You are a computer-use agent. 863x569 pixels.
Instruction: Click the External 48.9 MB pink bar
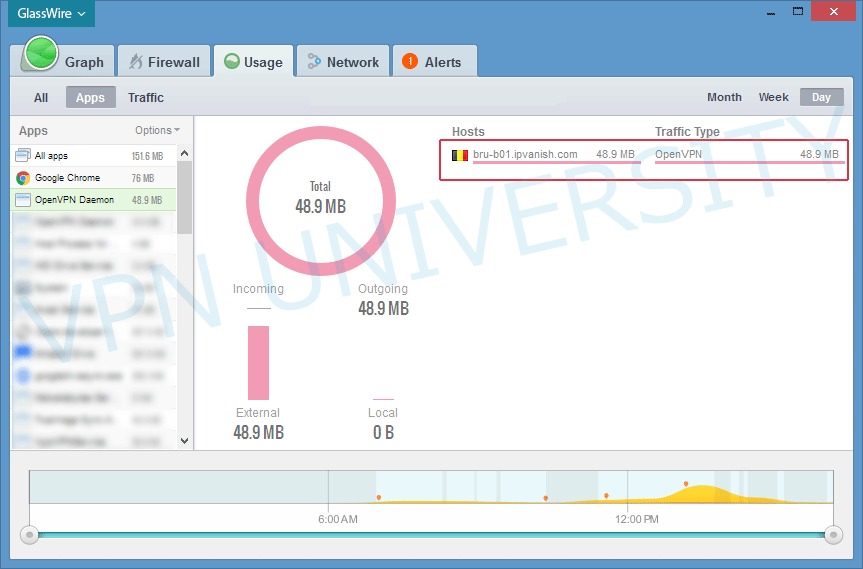click(x=258, y=363)
